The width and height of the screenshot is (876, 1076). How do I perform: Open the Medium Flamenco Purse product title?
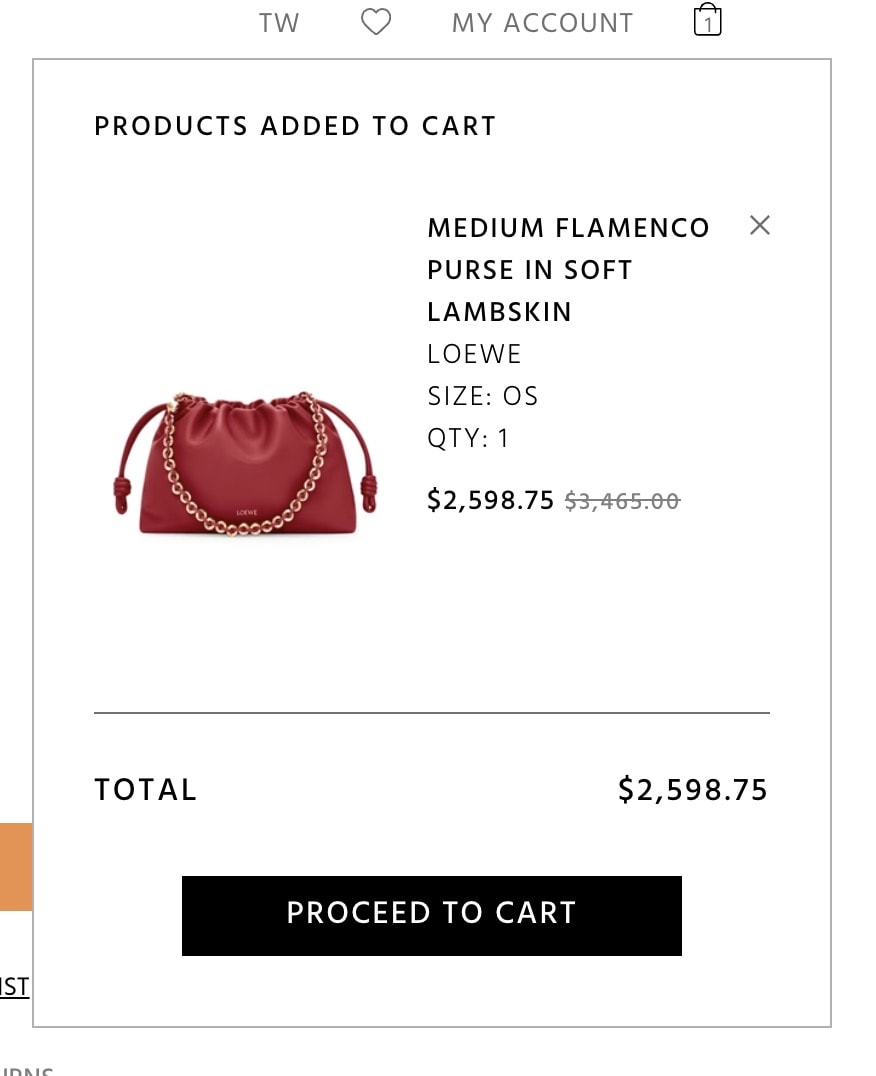pyautogui.click(x=568, y=270)
